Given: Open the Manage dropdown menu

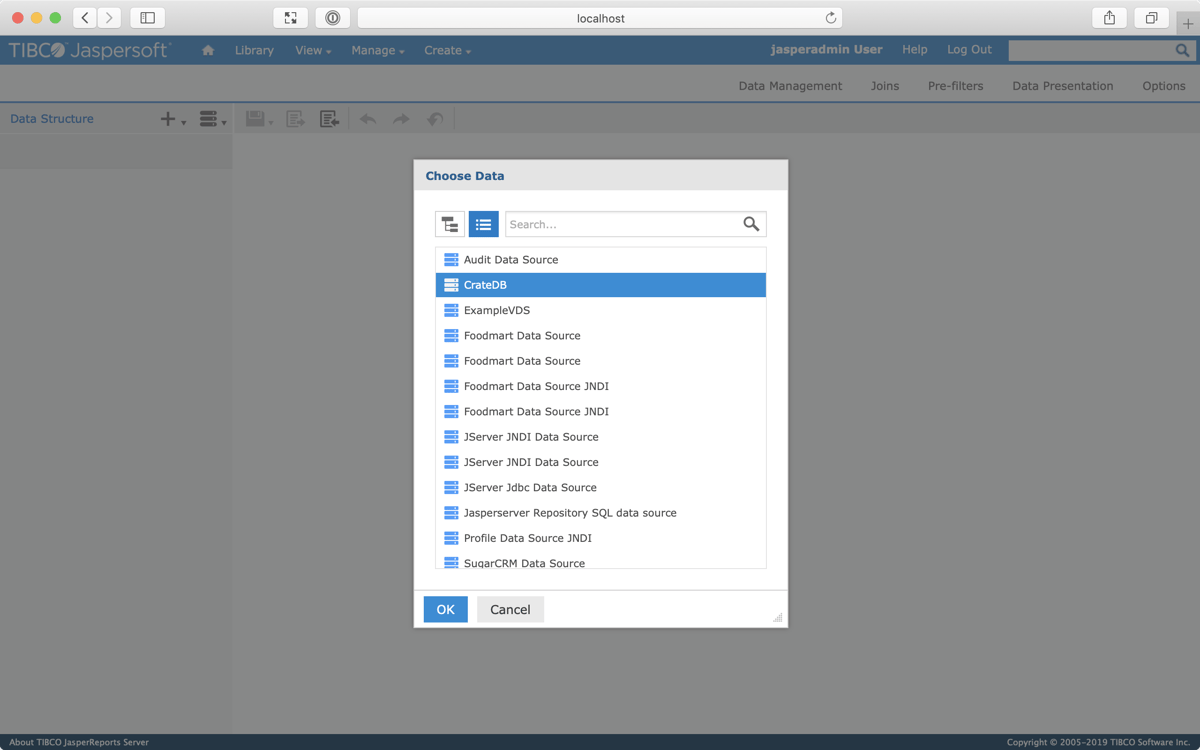Looking at the screenshot, I should click(x=377, y=50).
